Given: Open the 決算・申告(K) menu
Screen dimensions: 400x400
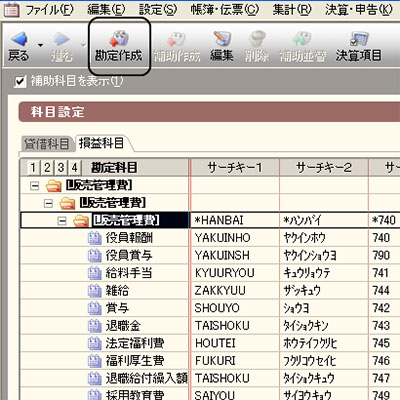Looking at the screenshot, I should (359, 10).
